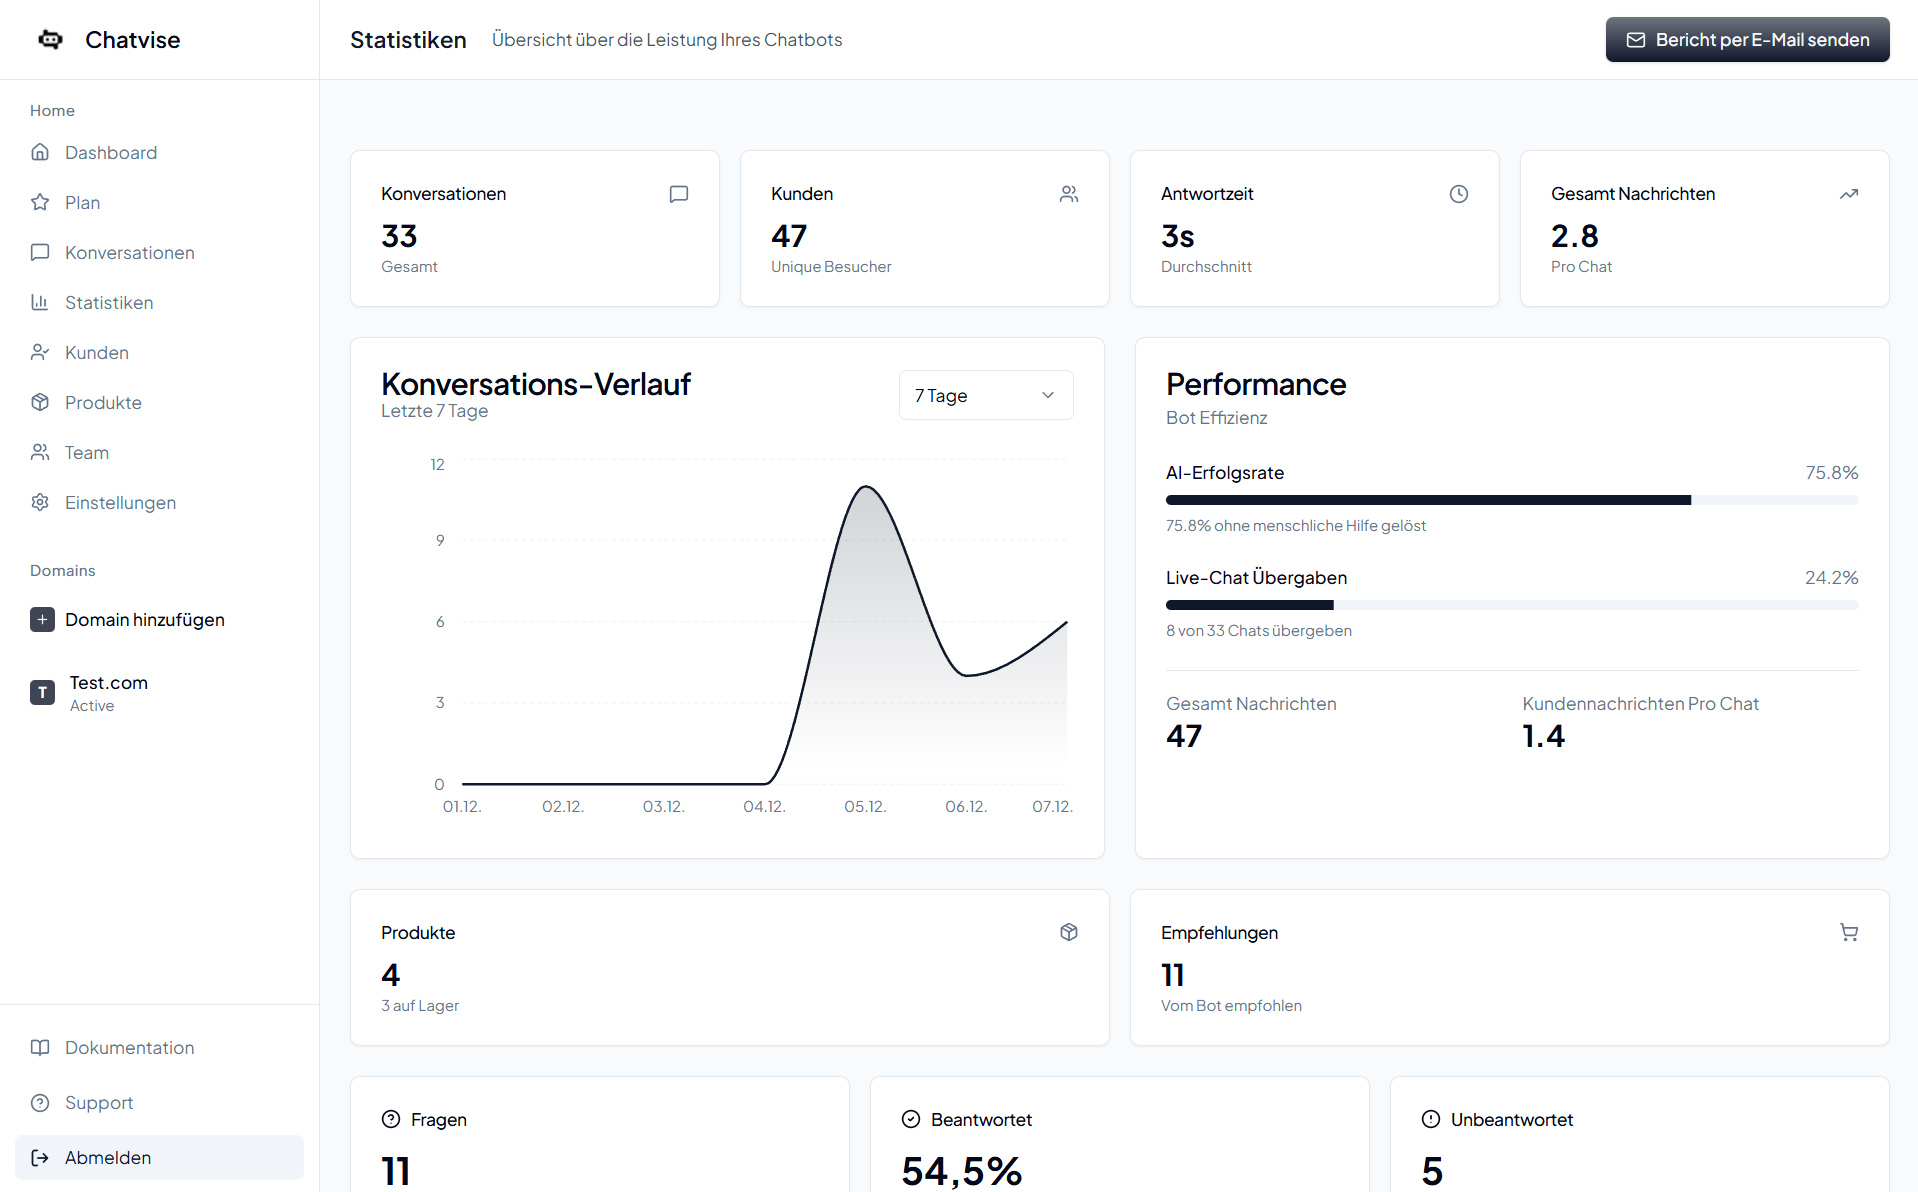1918x1192 pixels.
Task: Select the Test.com active domain entry
Action: (x=108, y=692)
